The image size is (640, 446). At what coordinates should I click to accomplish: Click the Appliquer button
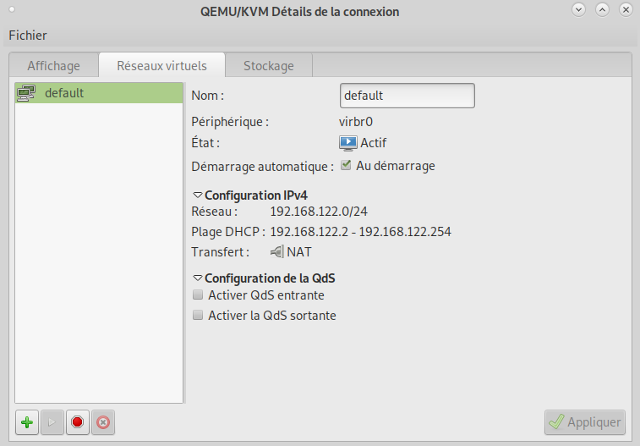click(585, 422)
